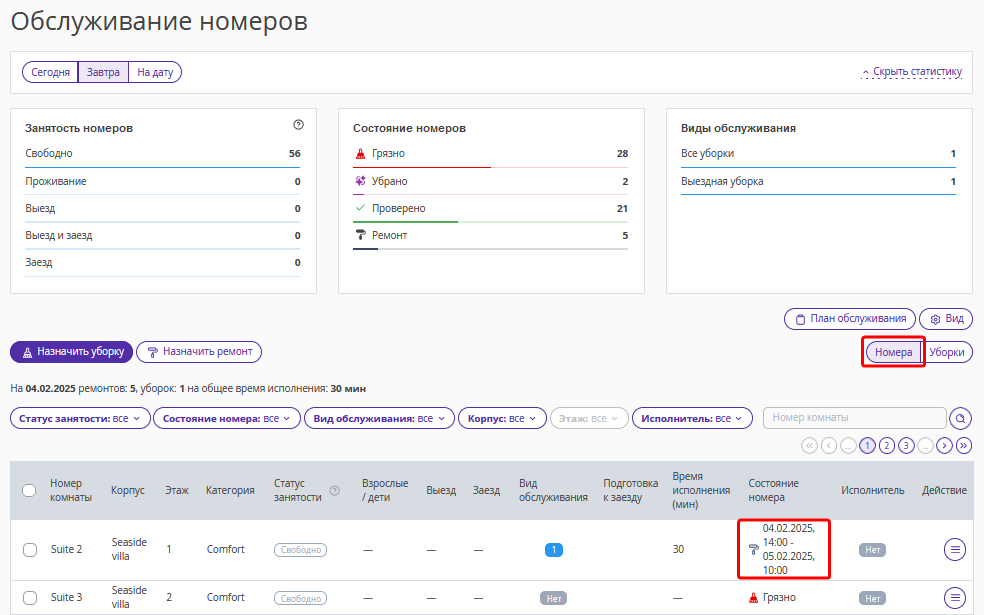984x615 pixels.
Task: Expand the Статус занятости filter dropdown
Action: (80, 418)
